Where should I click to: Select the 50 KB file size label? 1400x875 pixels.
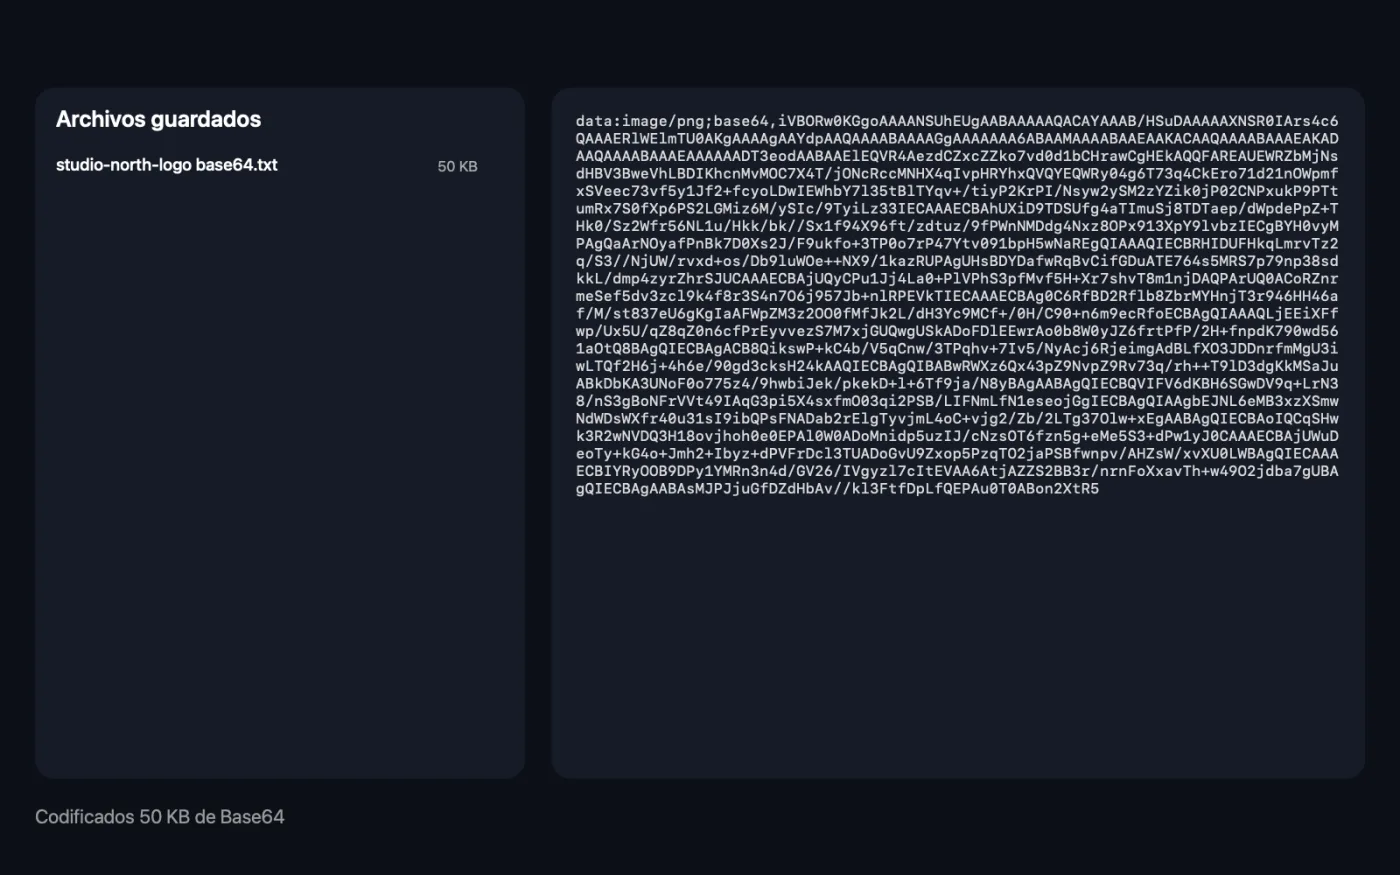tap(457, 166)
